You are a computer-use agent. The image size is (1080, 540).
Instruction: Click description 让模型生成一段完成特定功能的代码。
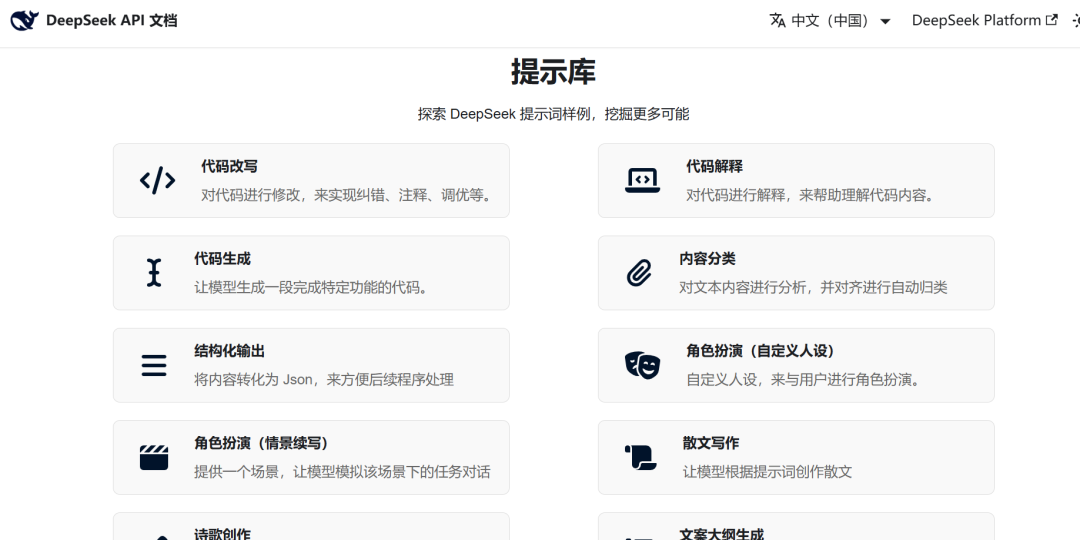pyautogui.click(x=312, y=288)
